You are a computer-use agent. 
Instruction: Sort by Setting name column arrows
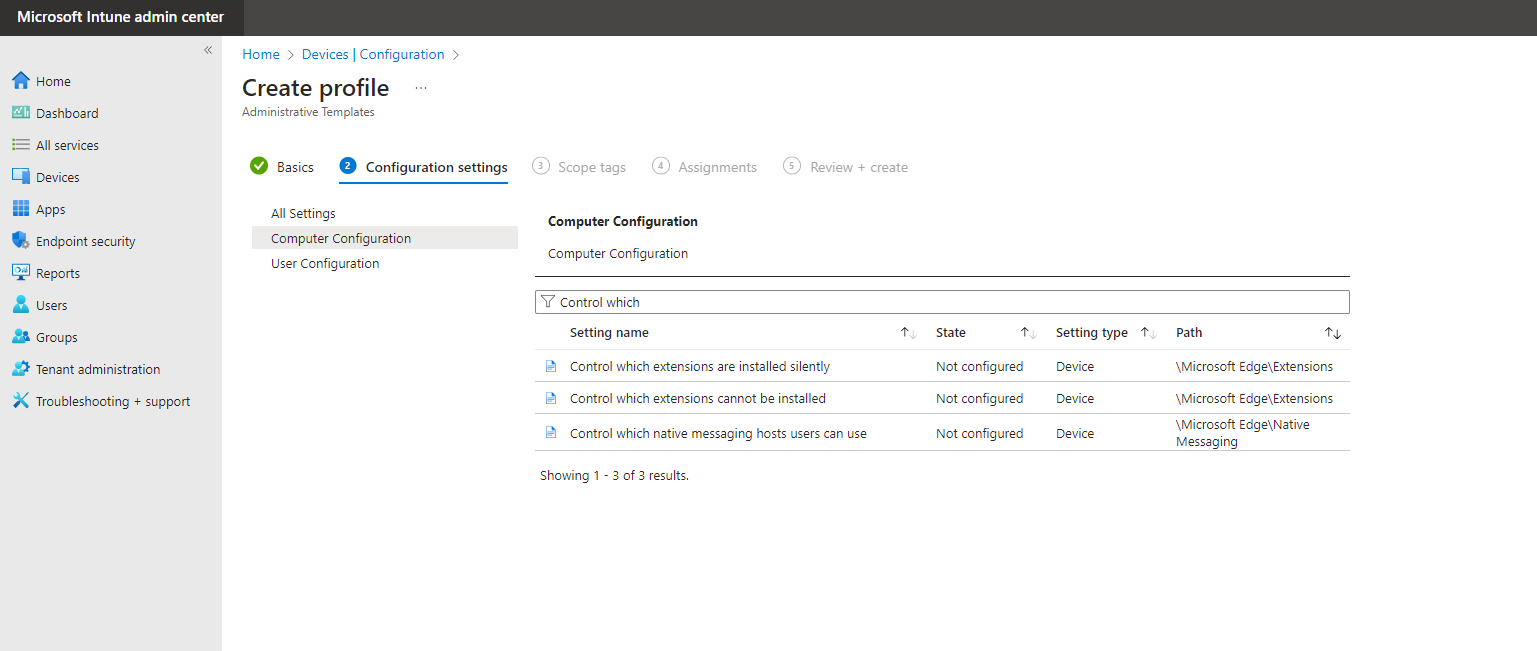click(x=908, y=333)
